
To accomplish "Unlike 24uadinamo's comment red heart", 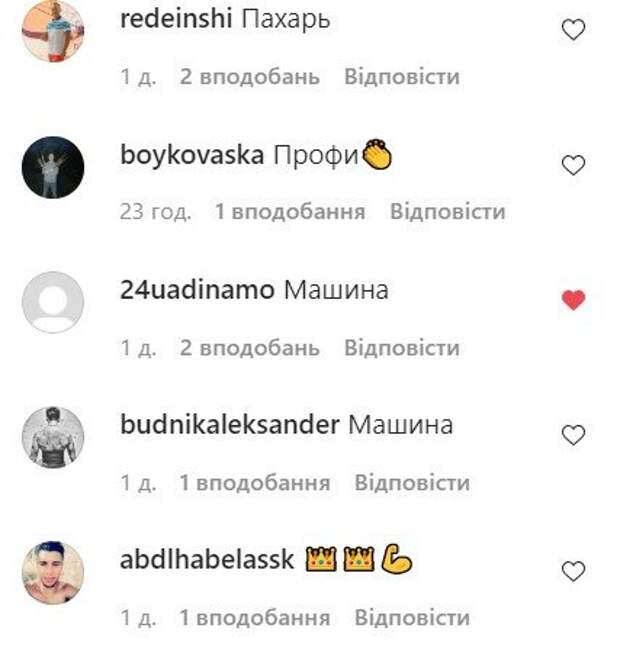I will point(573,300).
